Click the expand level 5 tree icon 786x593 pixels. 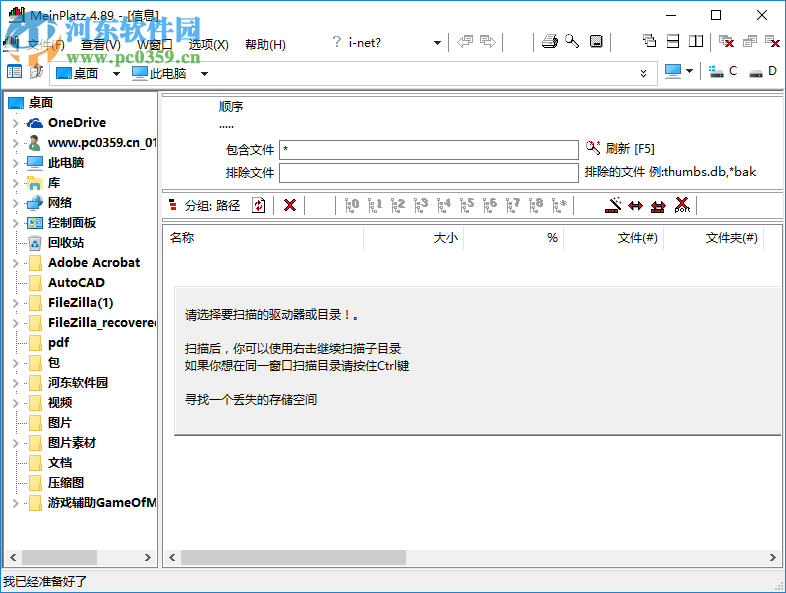click(x=467, y=205)
